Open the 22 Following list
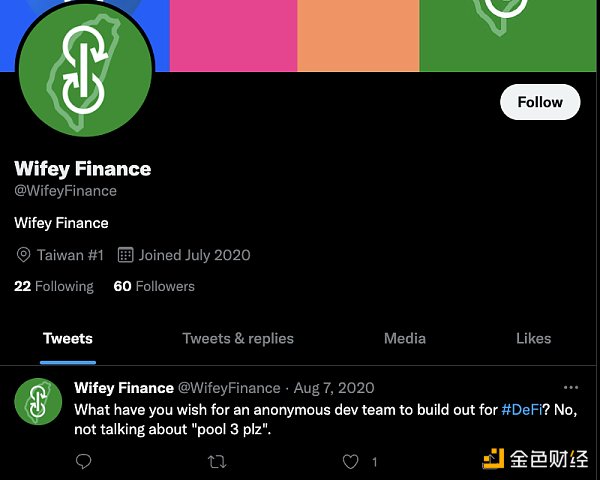 pyautogui.click(x=54, y=286)
